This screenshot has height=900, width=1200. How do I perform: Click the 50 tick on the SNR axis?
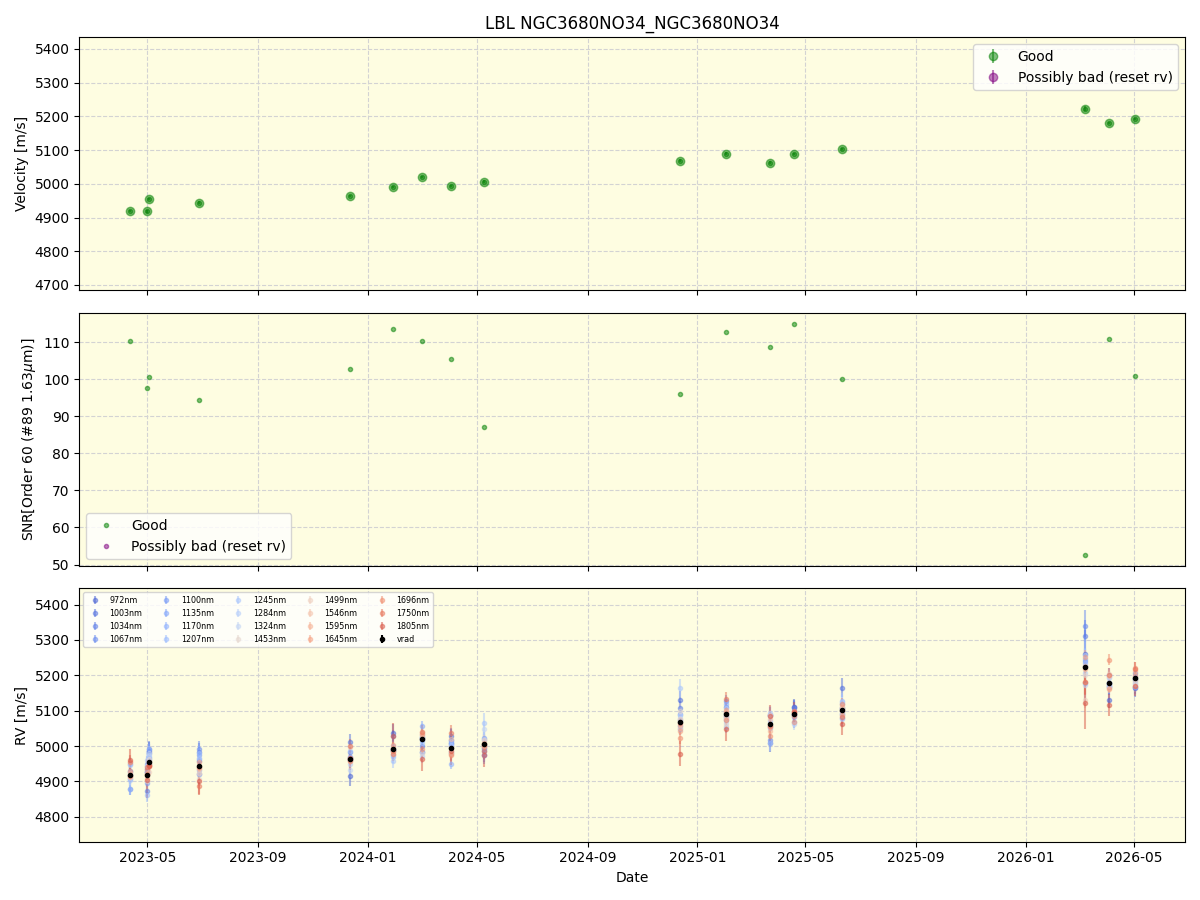pos(61,565)
